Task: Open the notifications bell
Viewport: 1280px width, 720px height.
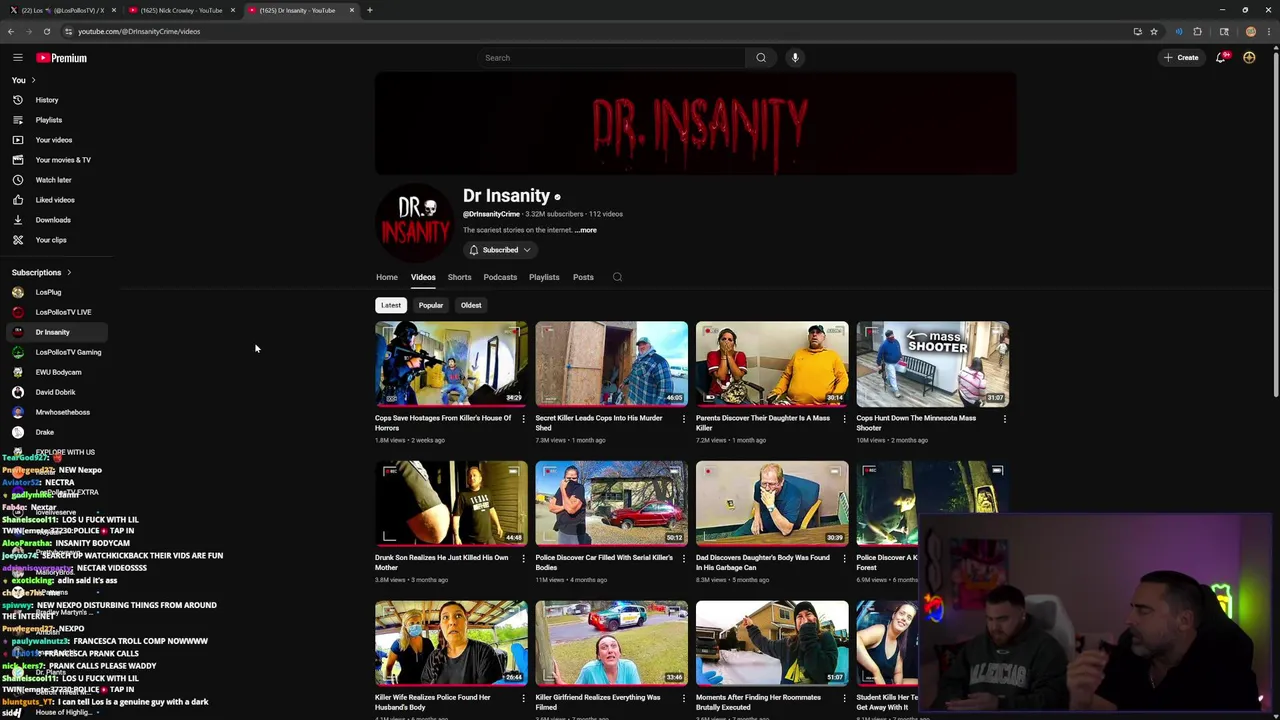Action: tap(1221, 58)
